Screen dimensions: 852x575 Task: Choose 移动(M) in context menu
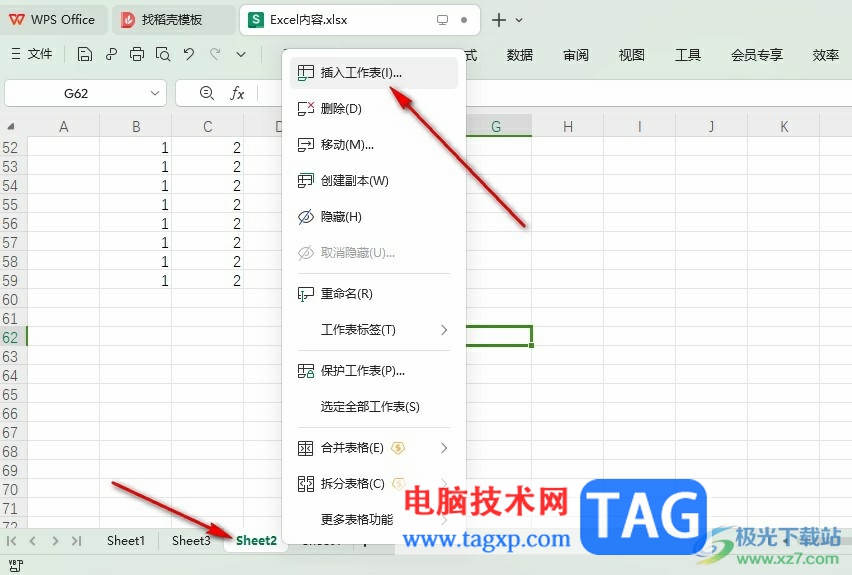[374, 145]
